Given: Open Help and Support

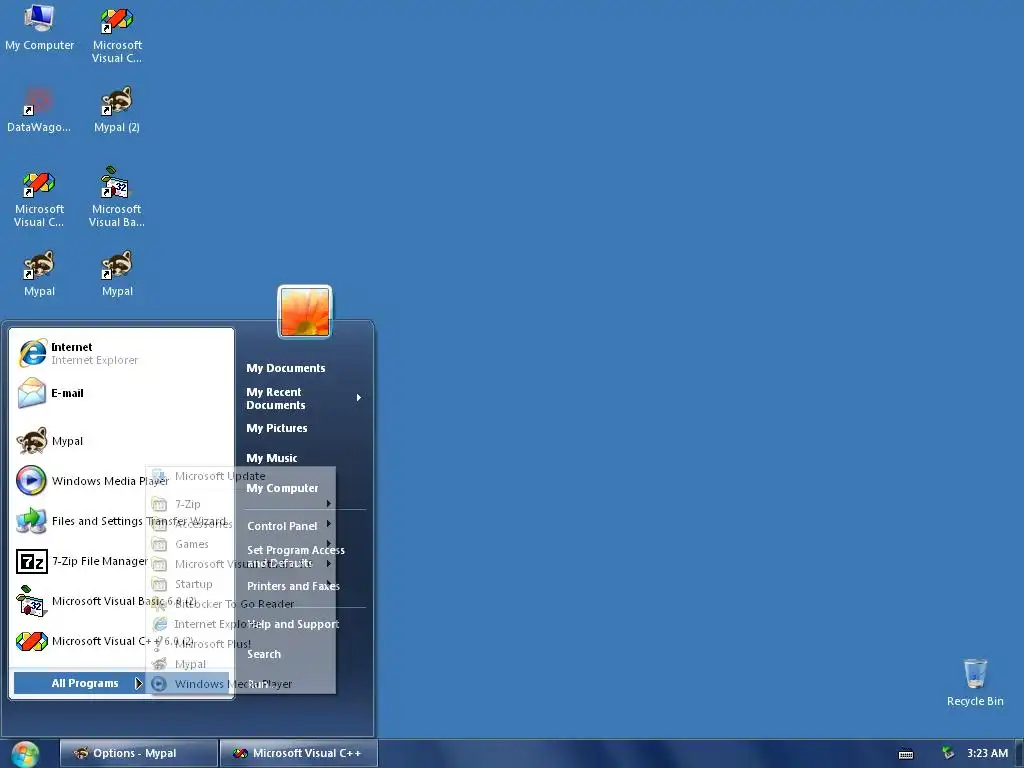Looking at the screenshot, I should click(293, 624).
